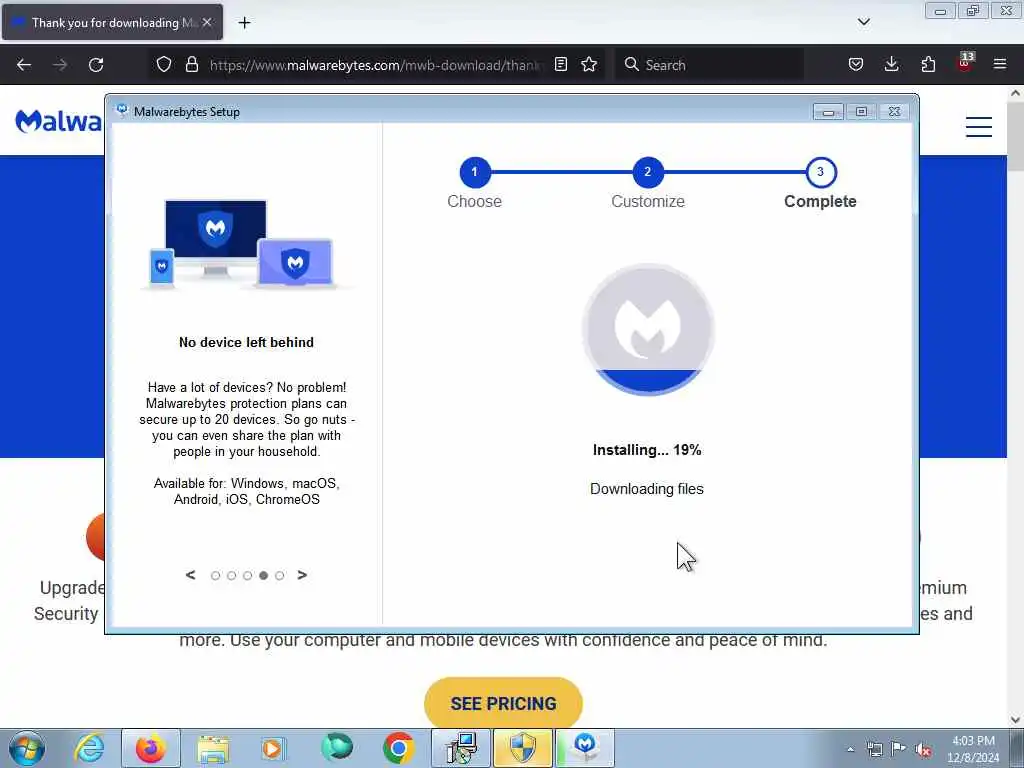Click the circular install progress indicator
The image size is (1024, 768).
(648, 330)
